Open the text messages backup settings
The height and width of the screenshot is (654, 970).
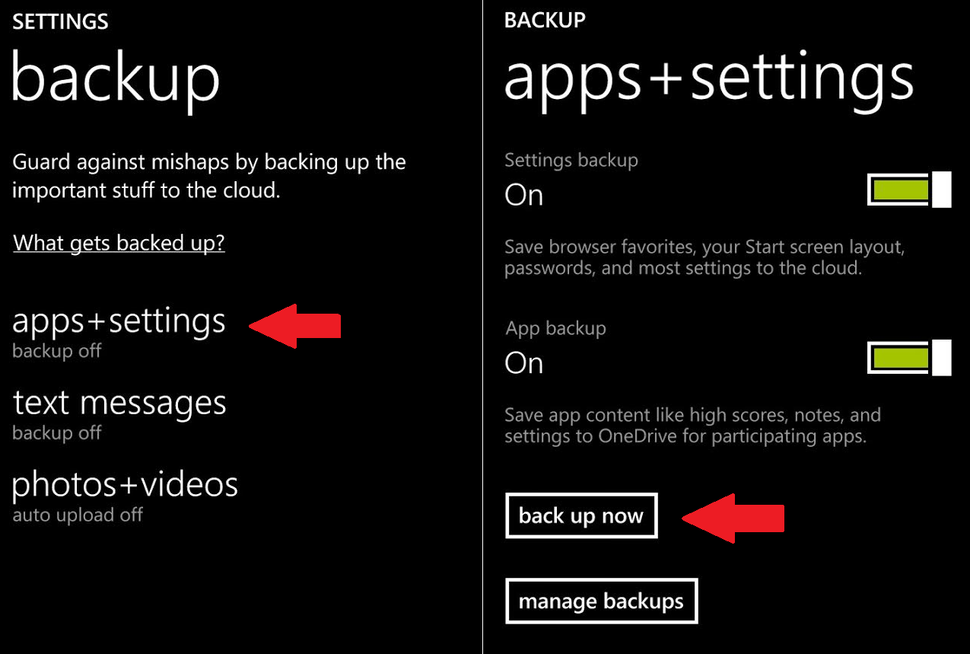tap(119, 404)
